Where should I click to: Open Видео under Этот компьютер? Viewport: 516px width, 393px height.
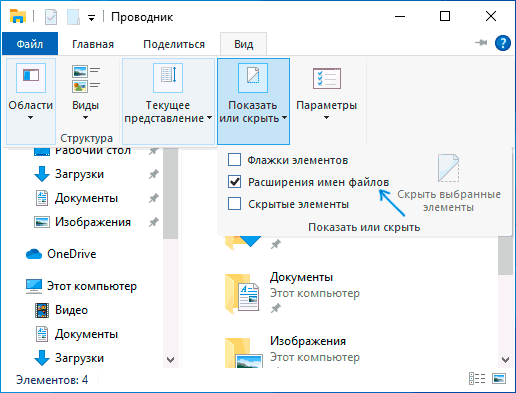(x=71, y=310)
